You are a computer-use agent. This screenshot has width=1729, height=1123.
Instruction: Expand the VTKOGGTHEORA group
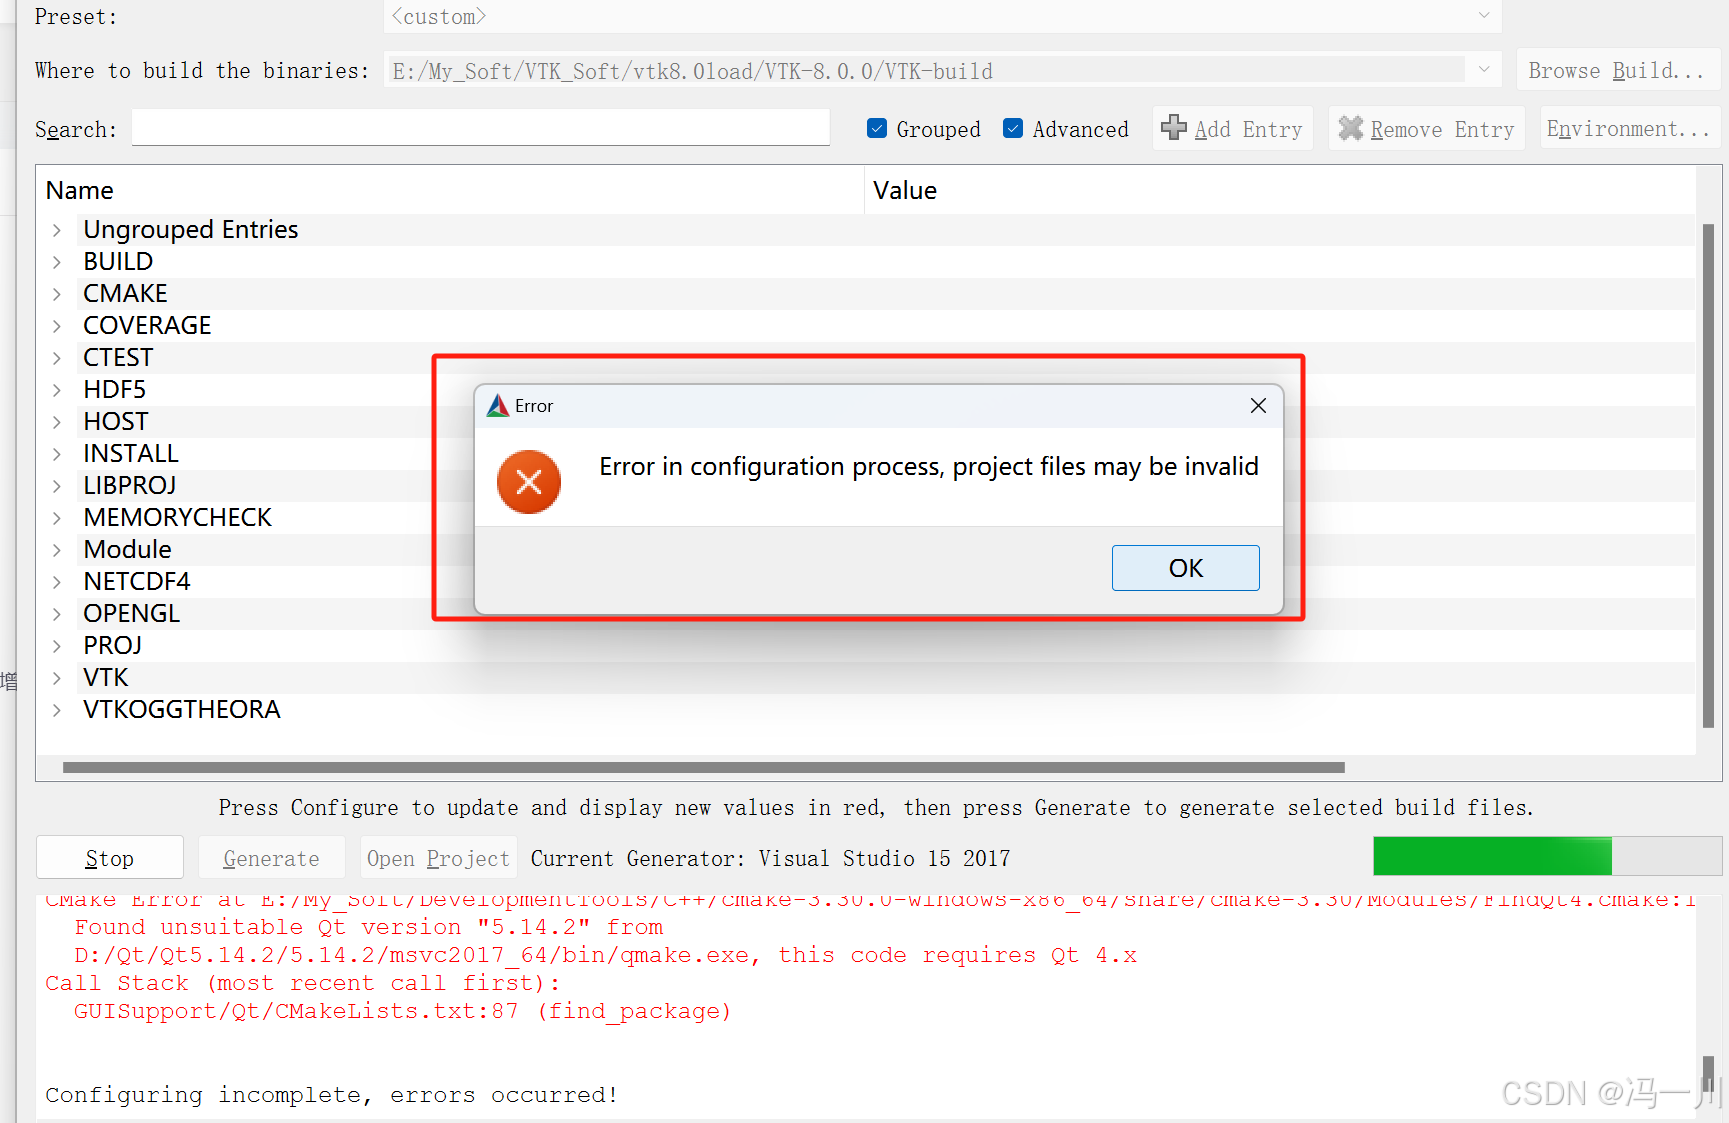[57, 710]
